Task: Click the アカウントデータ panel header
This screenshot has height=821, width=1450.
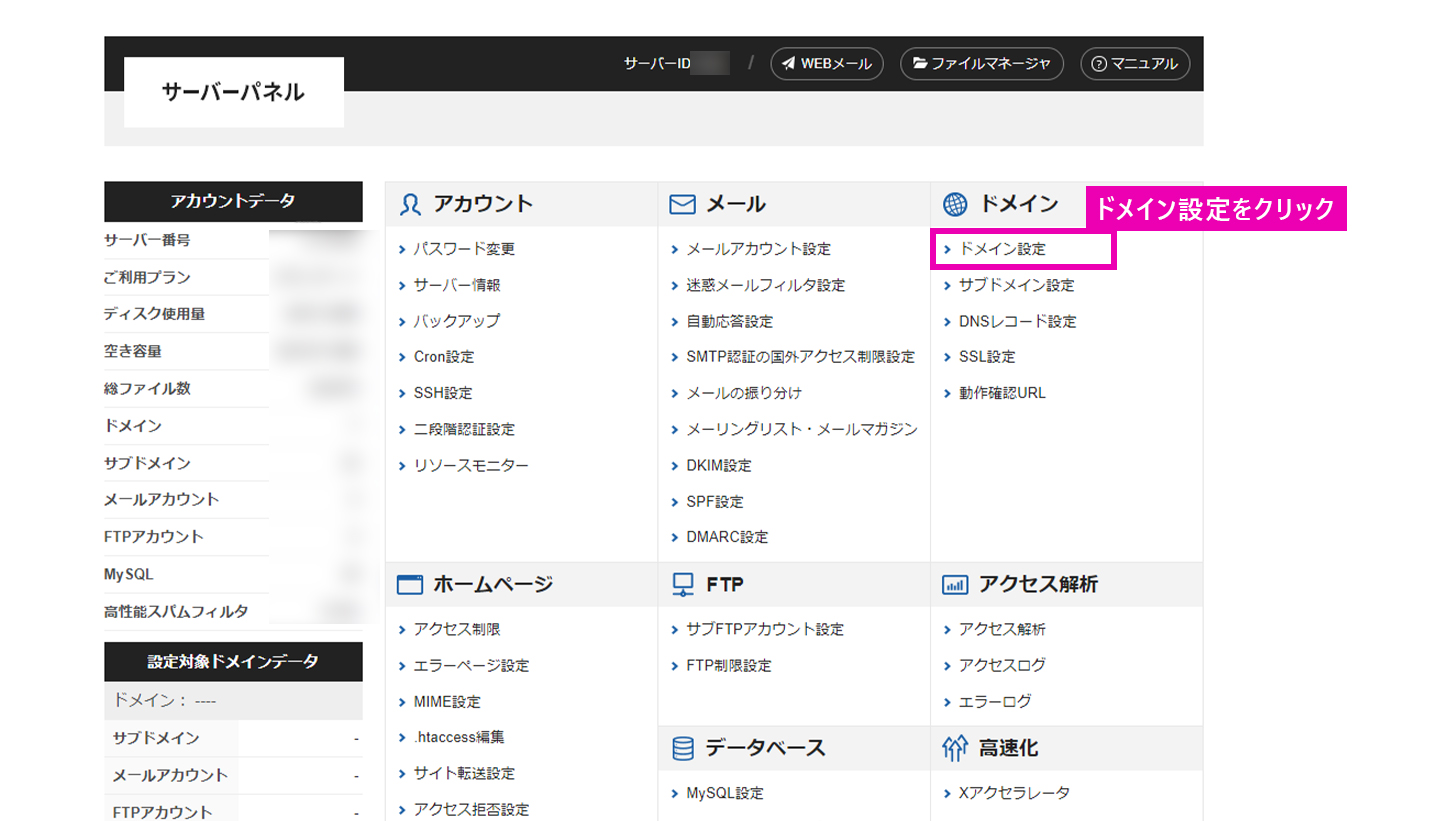Action: point(233,201)
